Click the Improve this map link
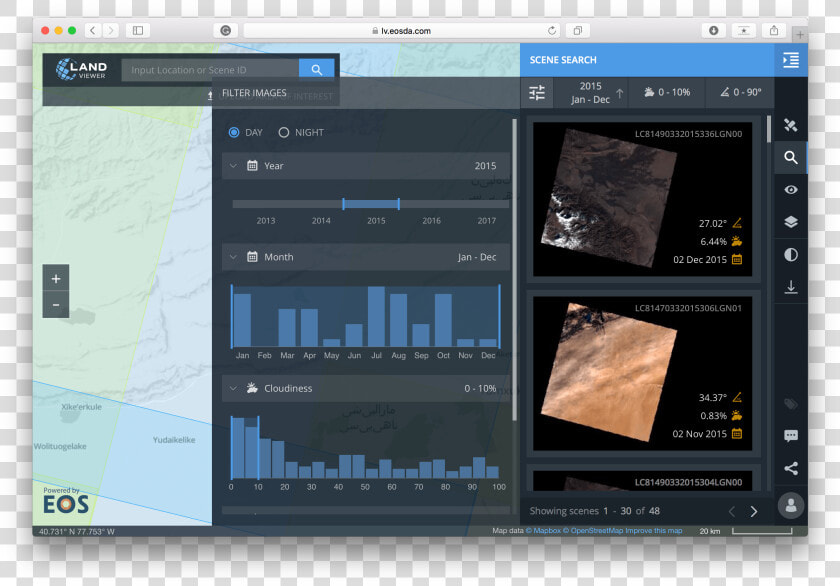 [654, 531]
